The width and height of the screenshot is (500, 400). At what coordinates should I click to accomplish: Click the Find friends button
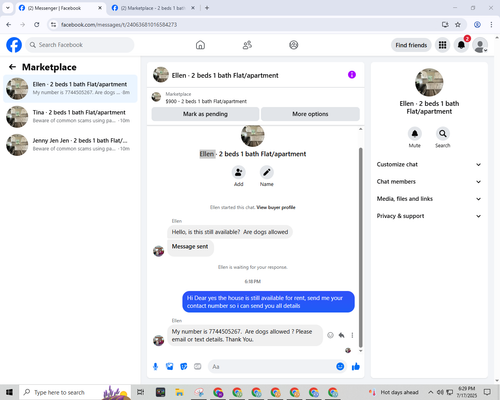pos(411,45)
